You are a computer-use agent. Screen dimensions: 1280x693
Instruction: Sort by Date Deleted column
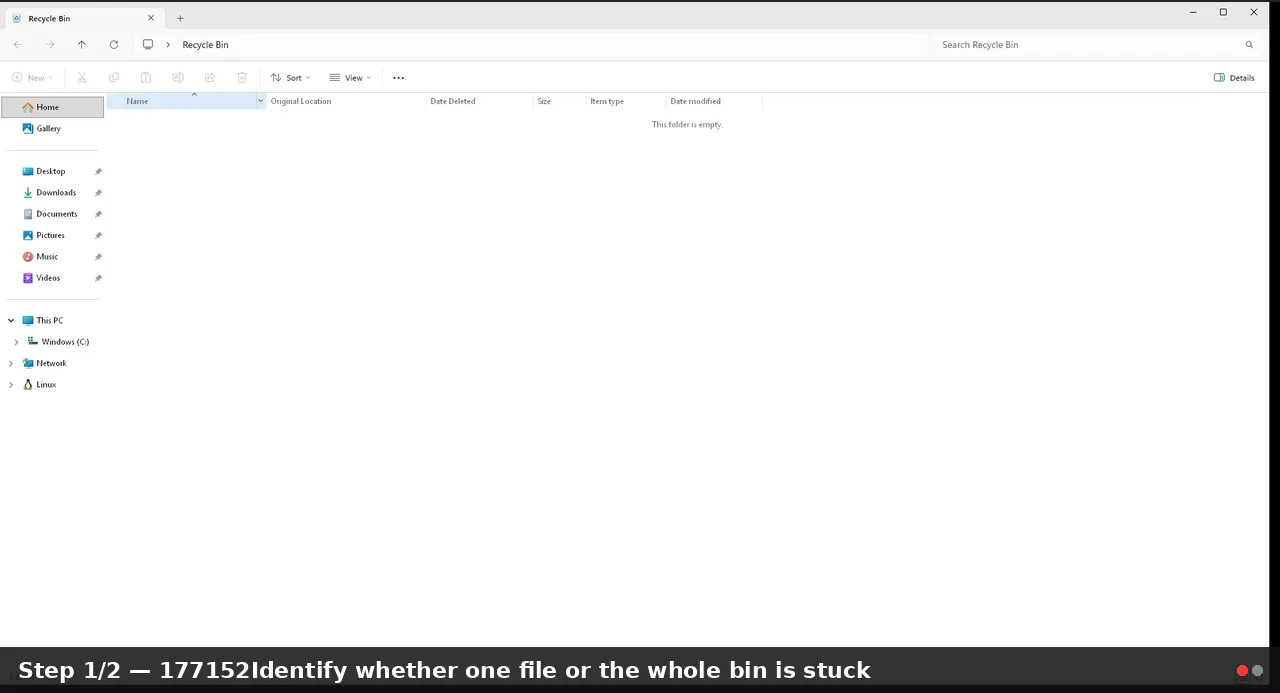click(x=479, y=101)
